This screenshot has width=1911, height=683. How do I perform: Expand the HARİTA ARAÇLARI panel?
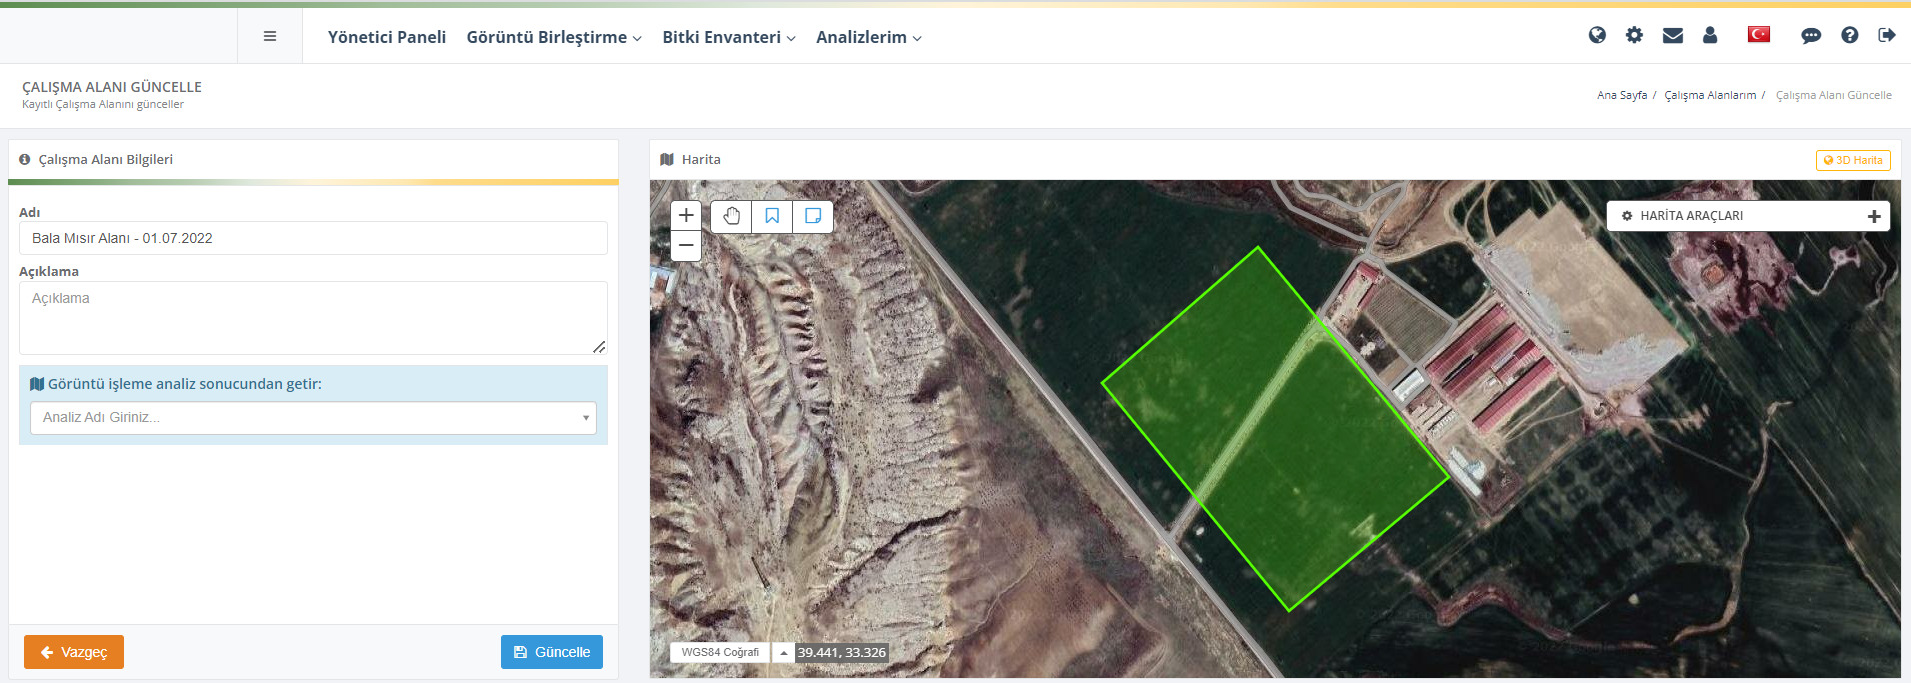[x=1873, y=216]
